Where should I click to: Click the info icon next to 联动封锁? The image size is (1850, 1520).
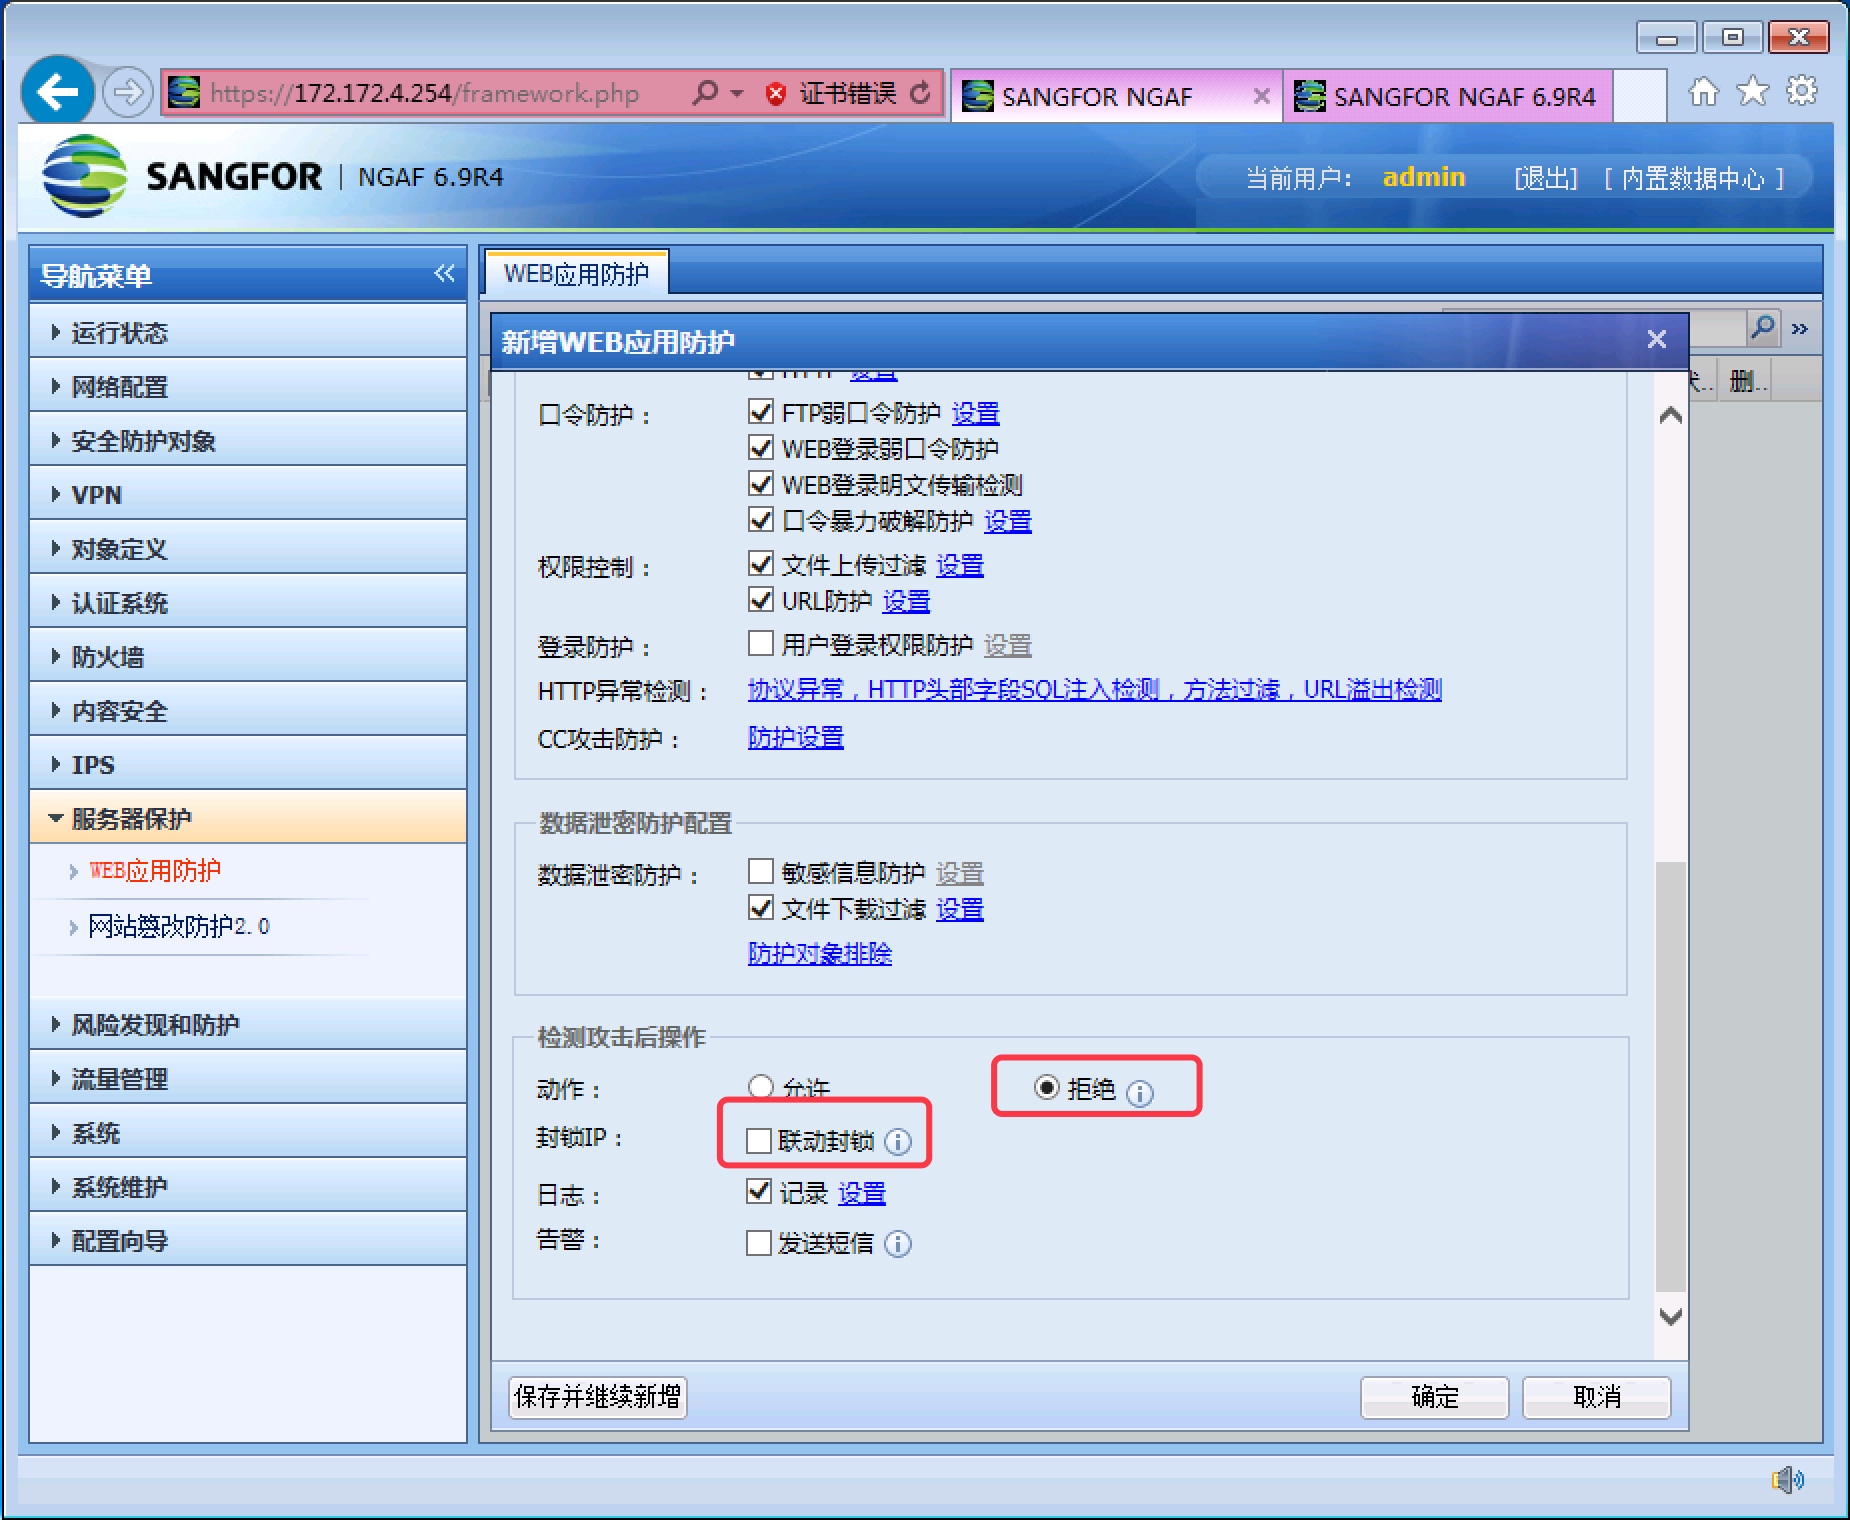point(898,1142)
